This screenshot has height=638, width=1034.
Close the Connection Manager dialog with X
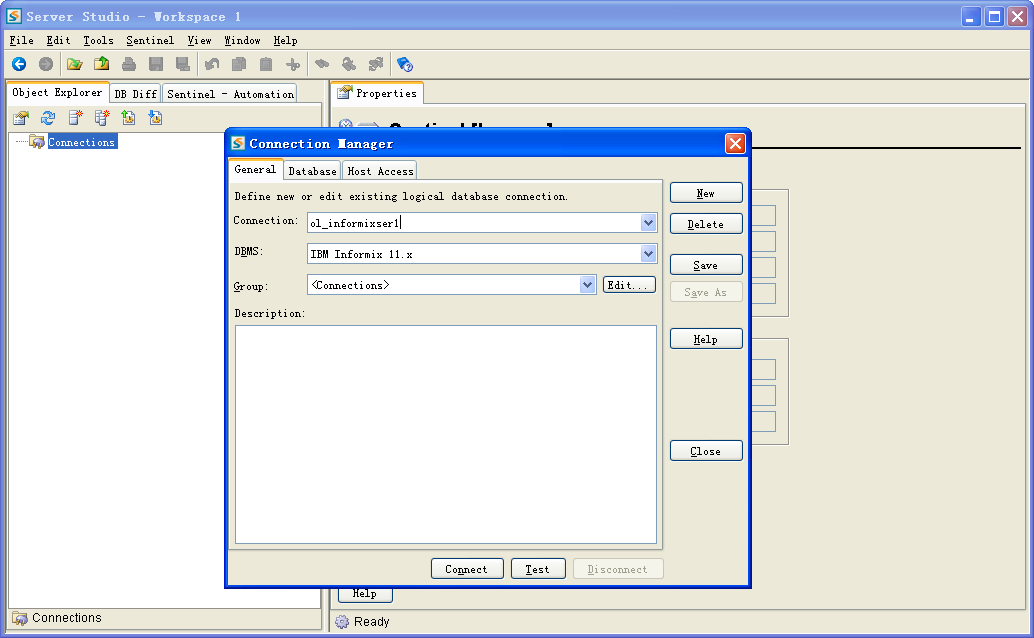coord(735,143)
